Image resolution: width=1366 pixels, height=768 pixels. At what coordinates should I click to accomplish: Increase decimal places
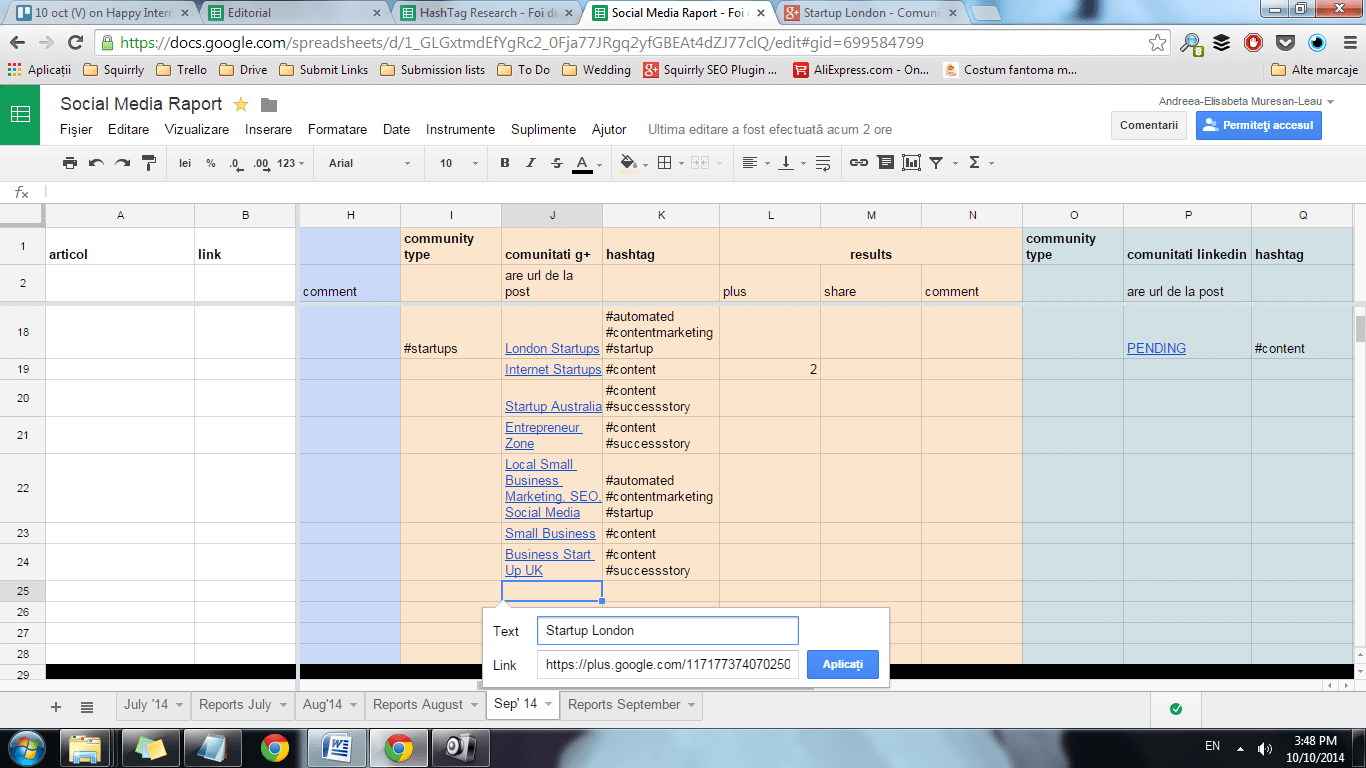261,163
